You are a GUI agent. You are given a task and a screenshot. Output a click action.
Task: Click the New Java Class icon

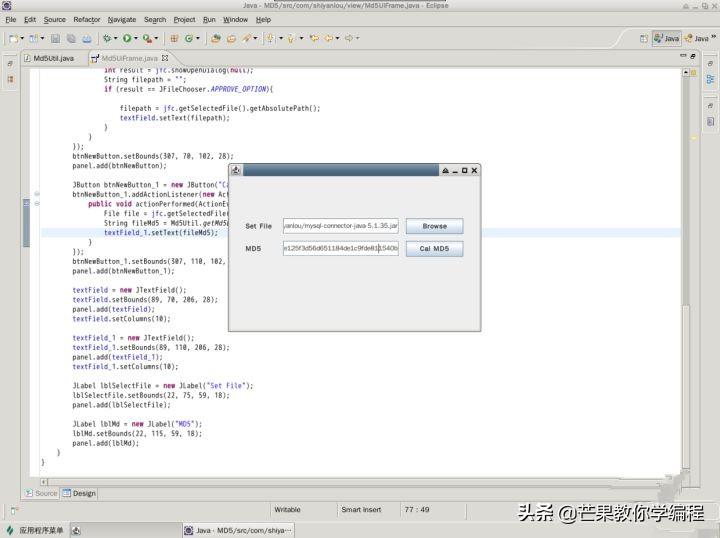(189, 39)
